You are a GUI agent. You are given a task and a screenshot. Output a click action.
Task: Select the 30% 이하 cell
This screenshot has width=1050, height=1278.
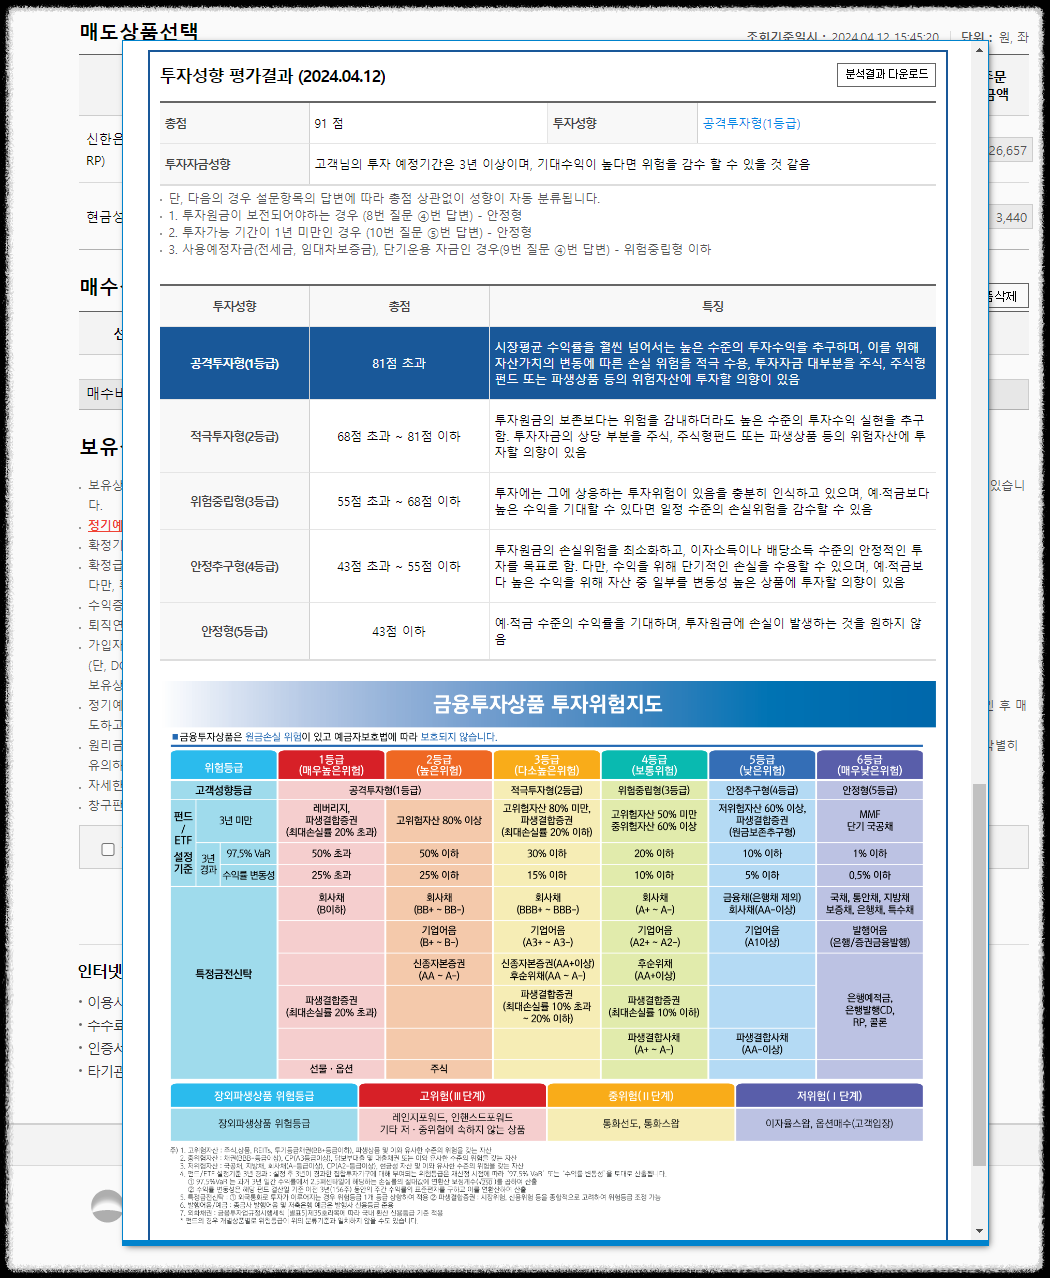(x=547, y=854)
